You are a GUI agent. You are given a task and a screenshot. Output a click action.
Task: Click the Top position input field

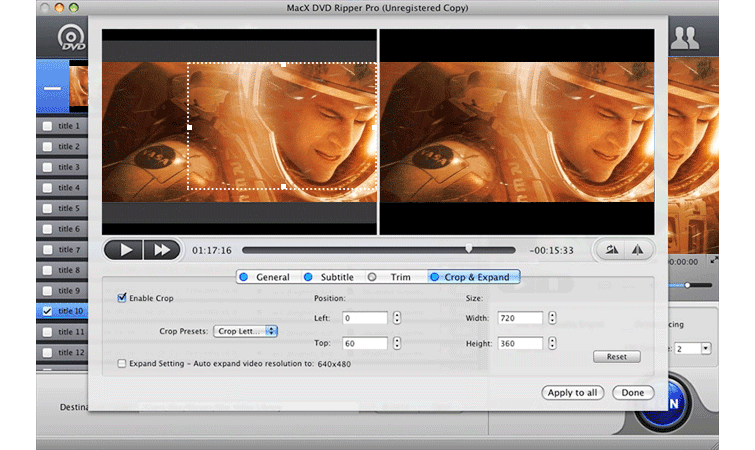(x=365, y=344)
